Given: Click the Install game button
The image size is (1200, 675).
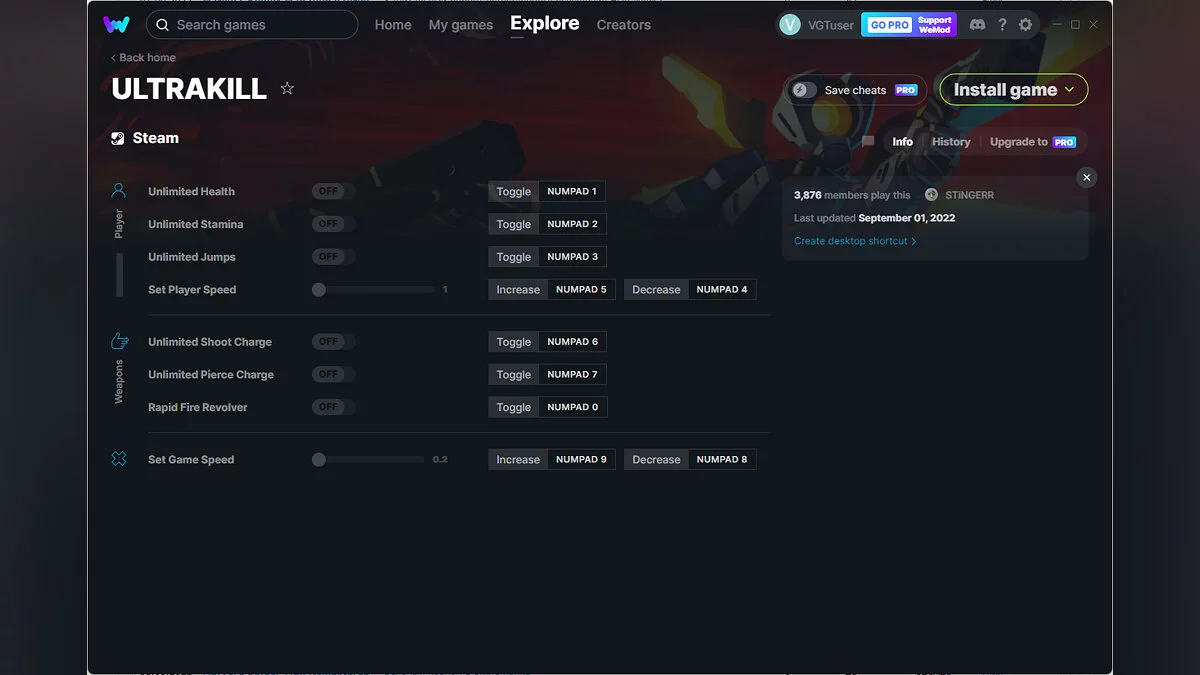Looking at the screenshot, I should coord(1014,90).
